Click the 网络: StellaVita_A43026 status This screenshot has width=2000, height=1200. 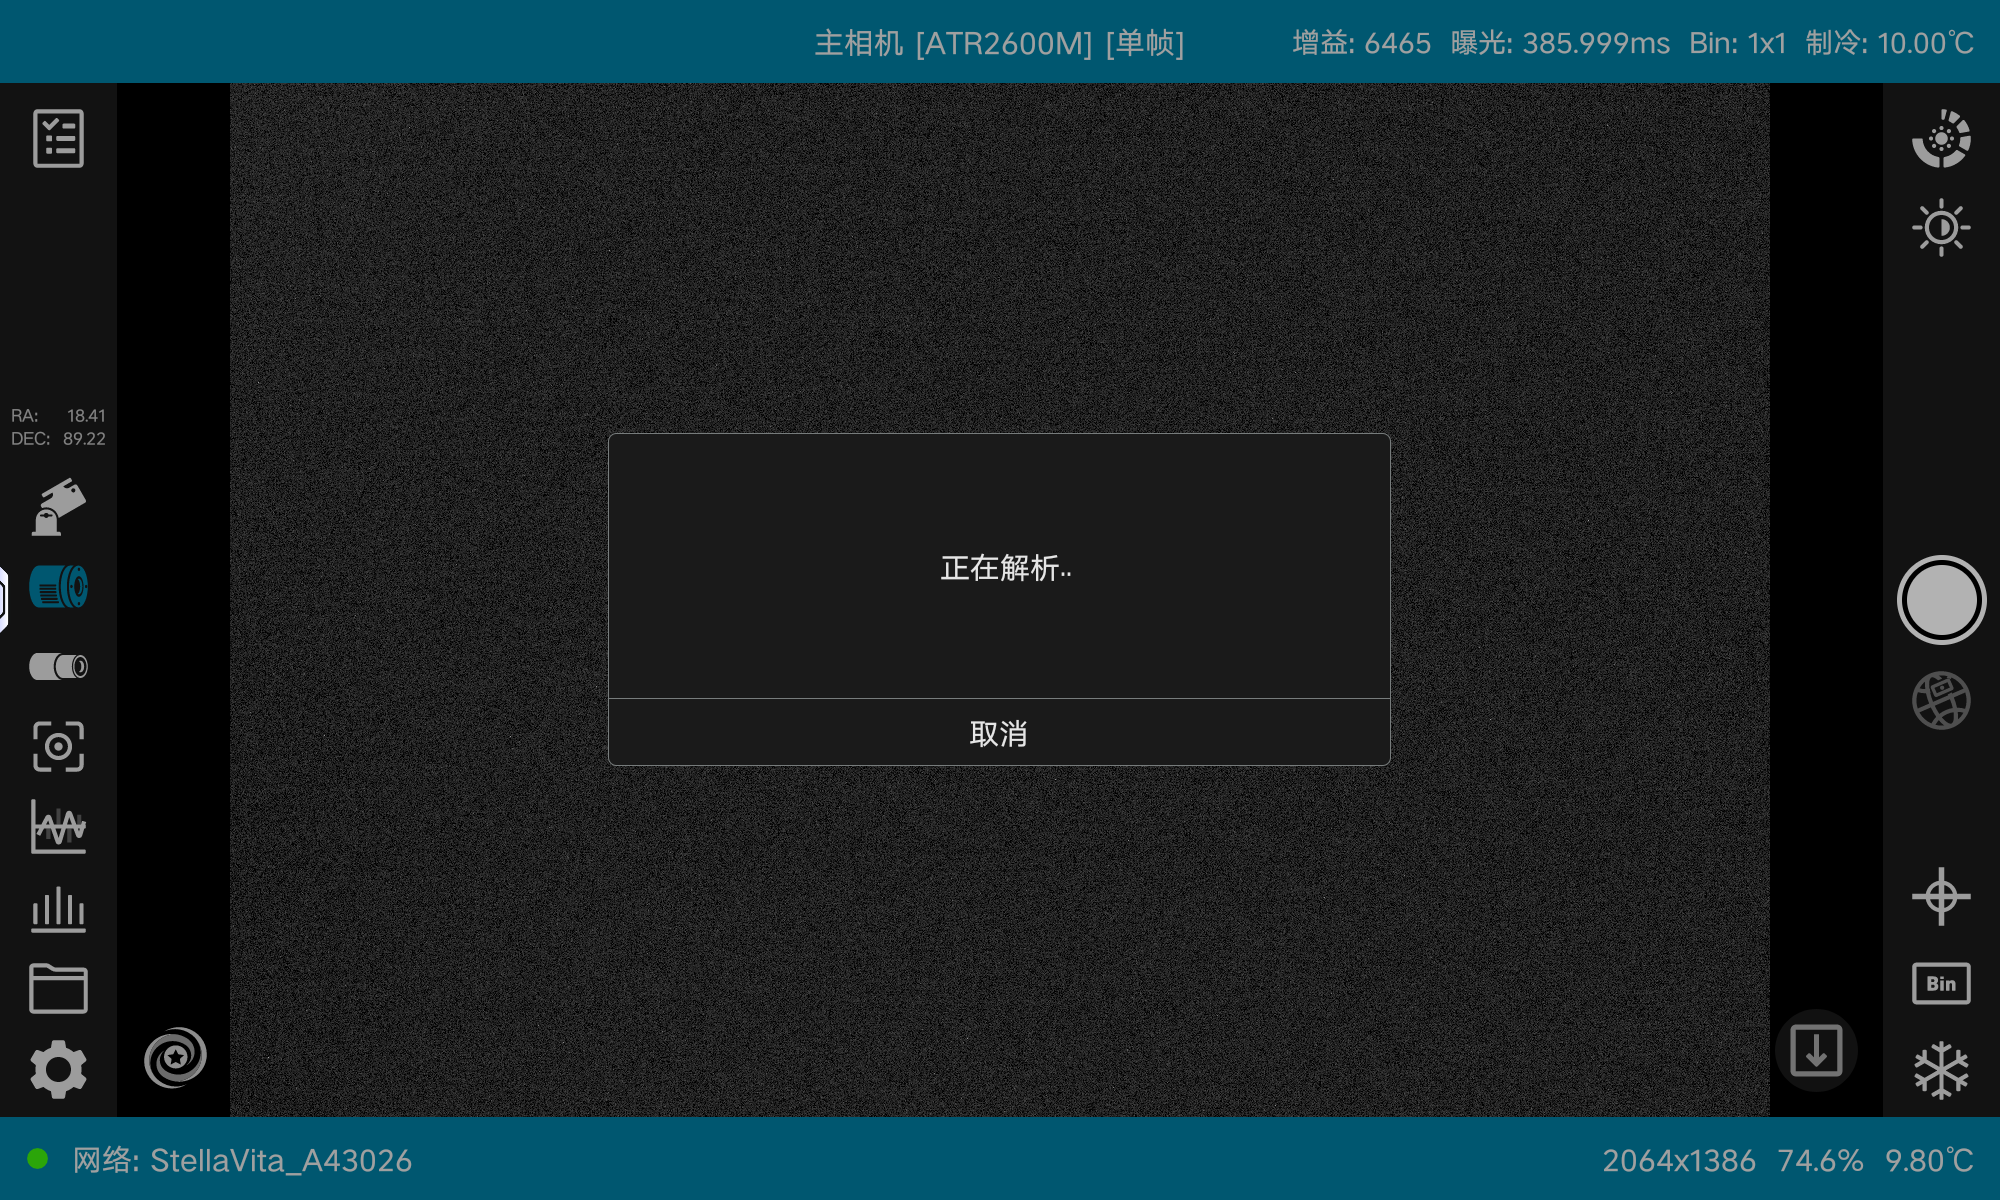point(242,1160)
